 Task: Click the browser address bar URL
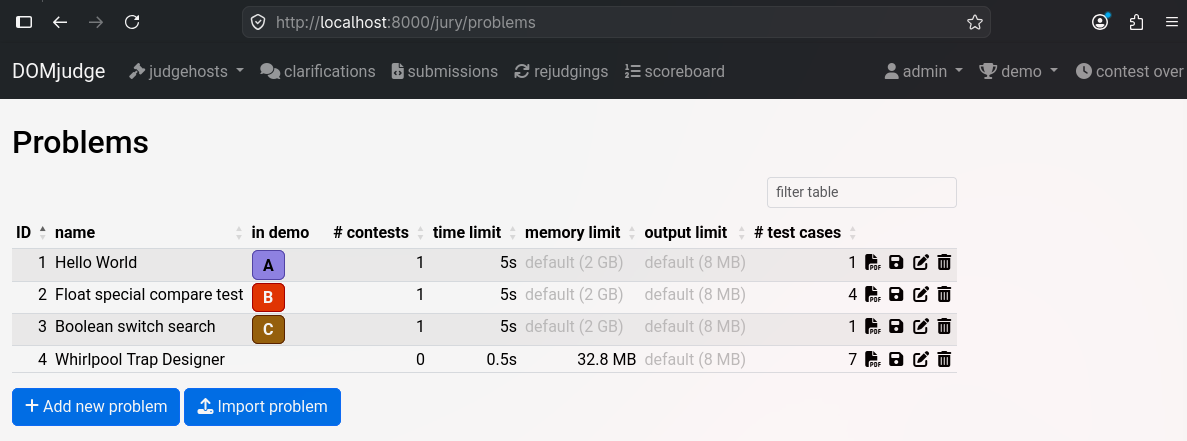pos(406,23)
